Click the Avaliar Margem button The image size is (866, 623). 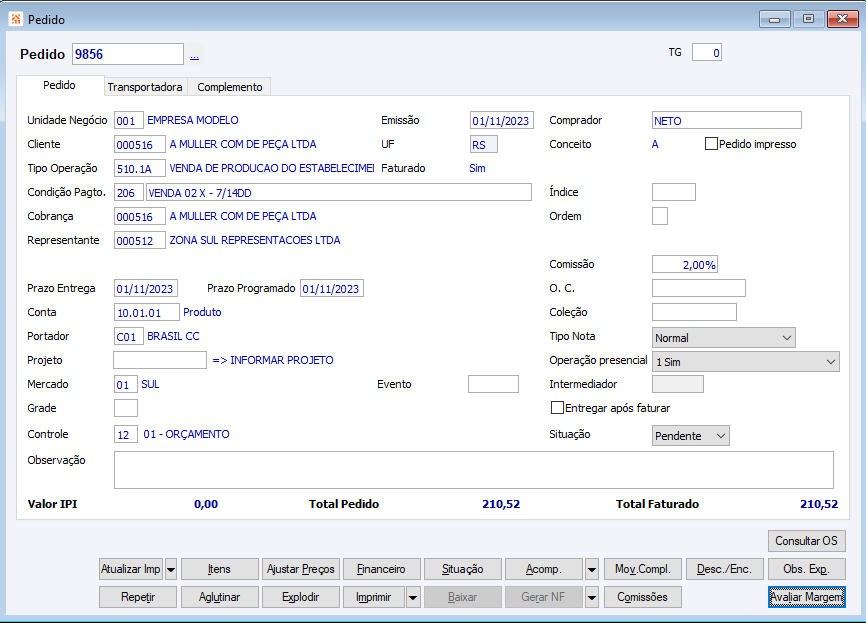click(x=806, y=597)
